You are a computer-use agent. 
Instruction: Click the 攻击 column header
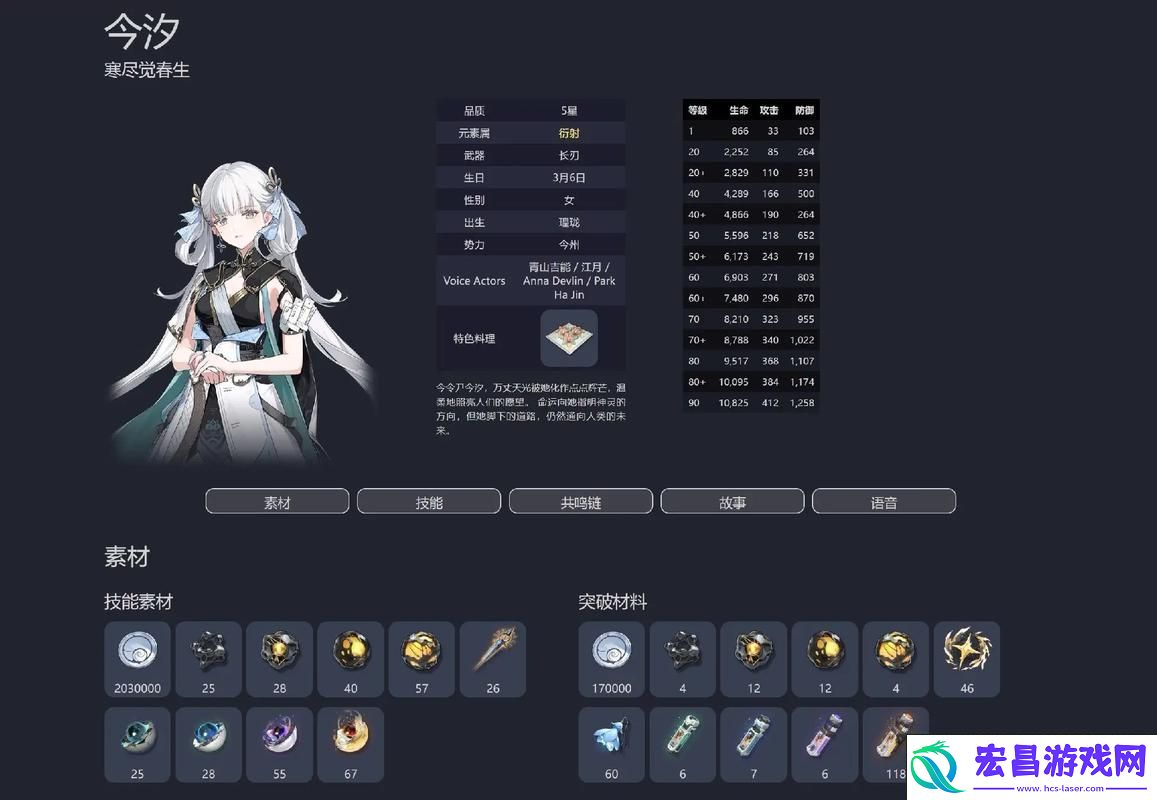click(x=769, y=110)
